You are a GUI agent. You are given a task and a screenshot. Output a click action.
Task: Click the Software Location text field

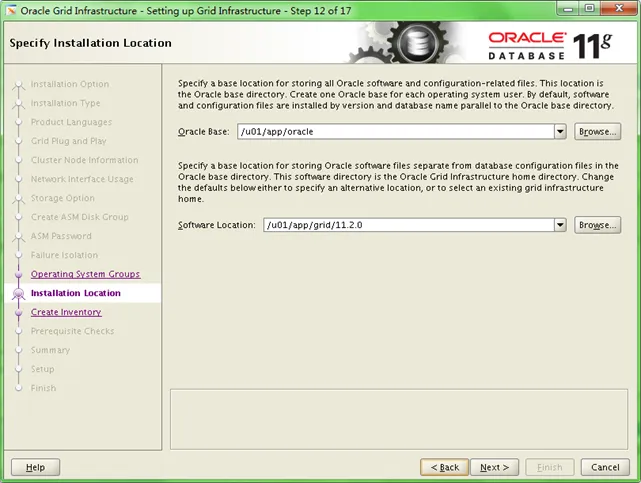pyautogui.click(x=409, y=225)
